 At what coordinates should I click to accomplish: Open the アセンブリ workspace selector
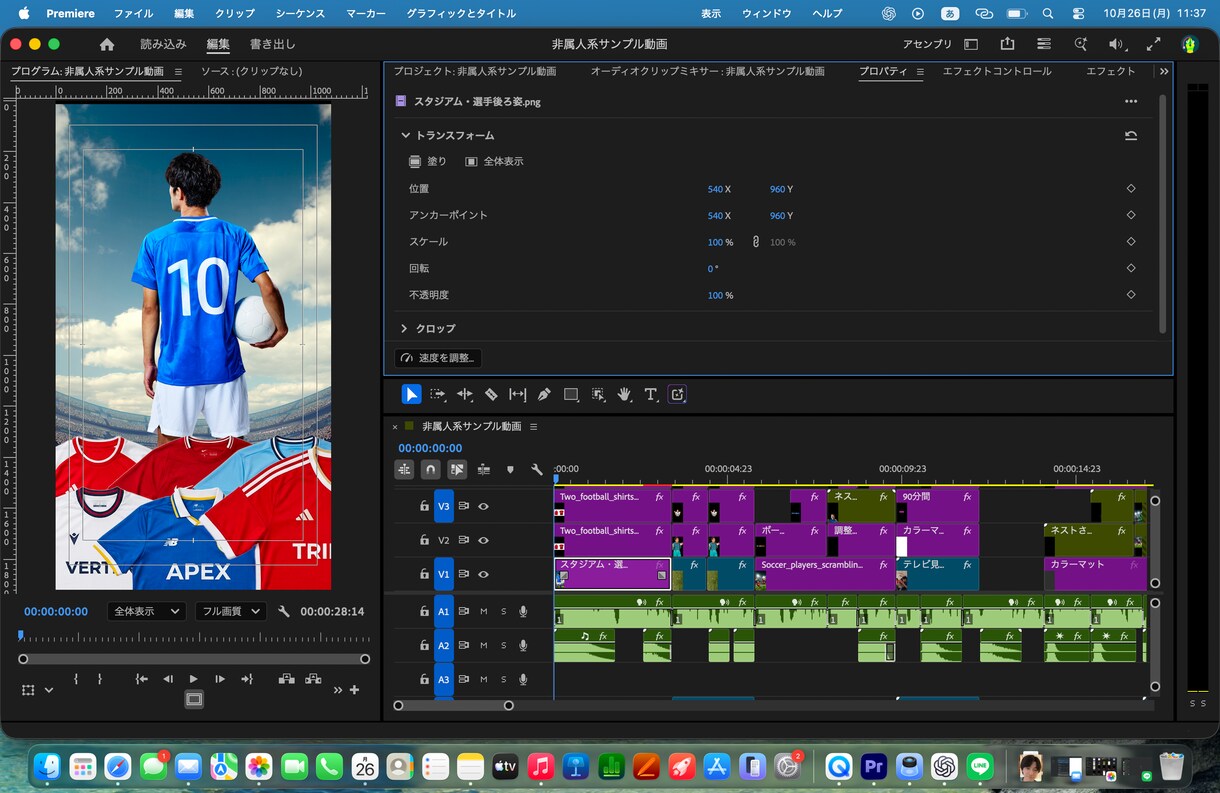click(927, 44)
